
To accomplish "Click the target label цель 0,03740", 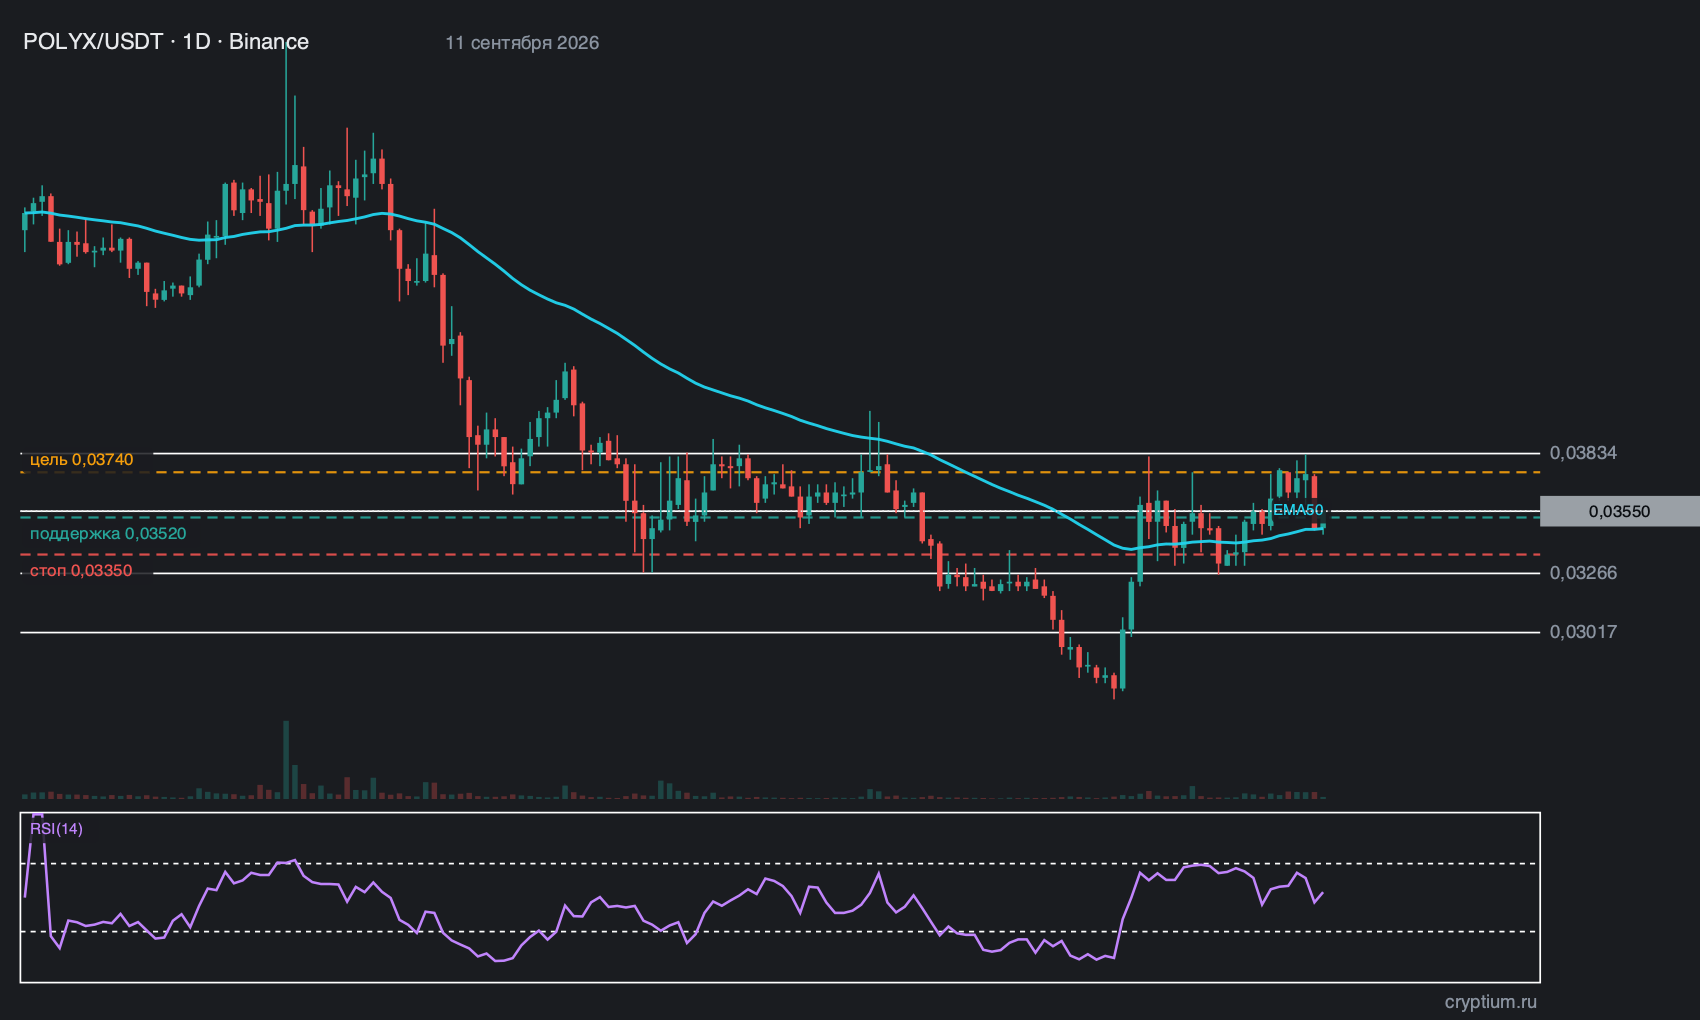I will coord(81,460).
